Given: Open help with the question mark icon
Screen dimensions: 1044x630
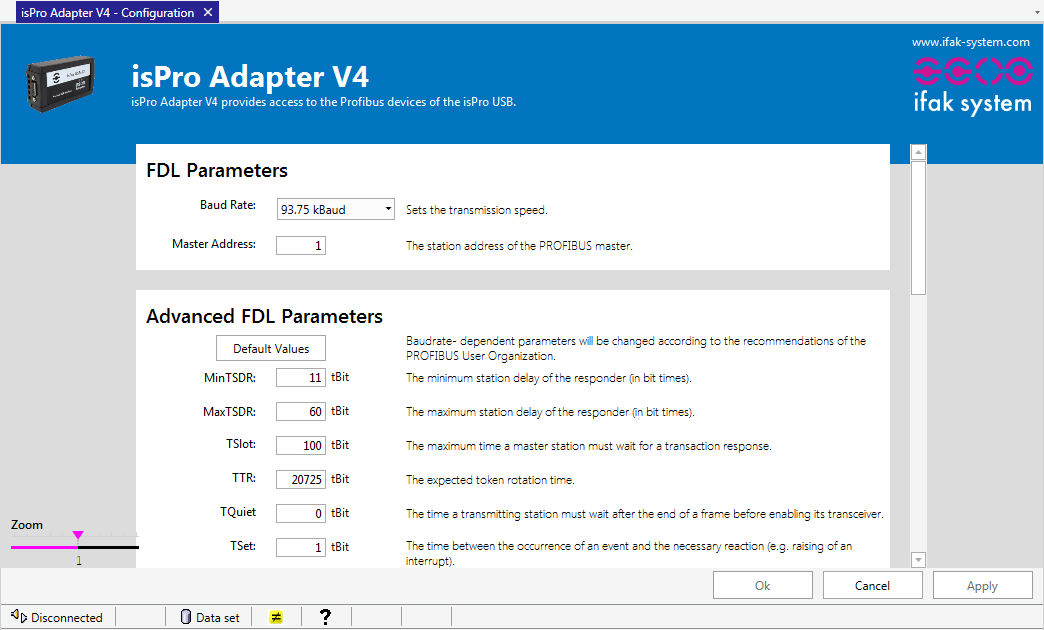Looking at the screenshot, I should point(325,617).
